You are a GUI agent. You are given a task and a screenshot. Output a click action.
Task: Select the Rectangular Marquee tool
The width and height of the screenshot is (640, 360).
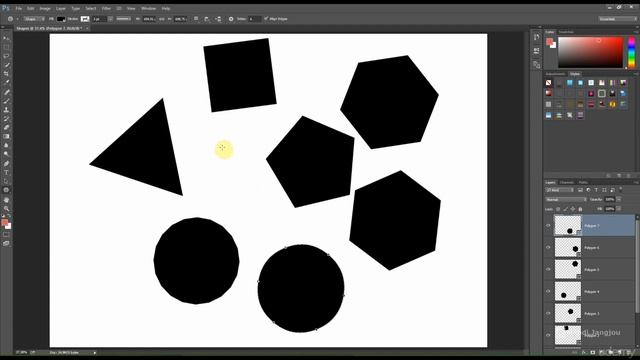tap(6, 47)
